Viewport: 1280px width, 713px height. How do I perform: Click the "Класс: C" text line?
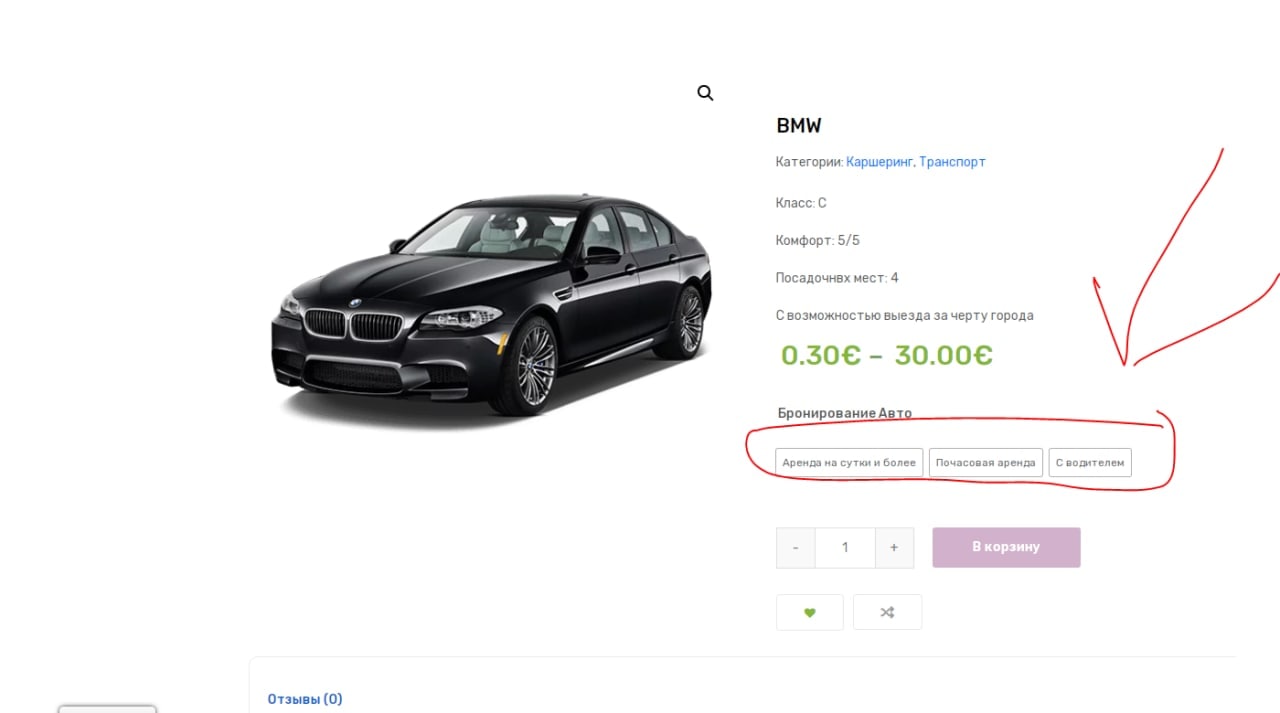800,203
